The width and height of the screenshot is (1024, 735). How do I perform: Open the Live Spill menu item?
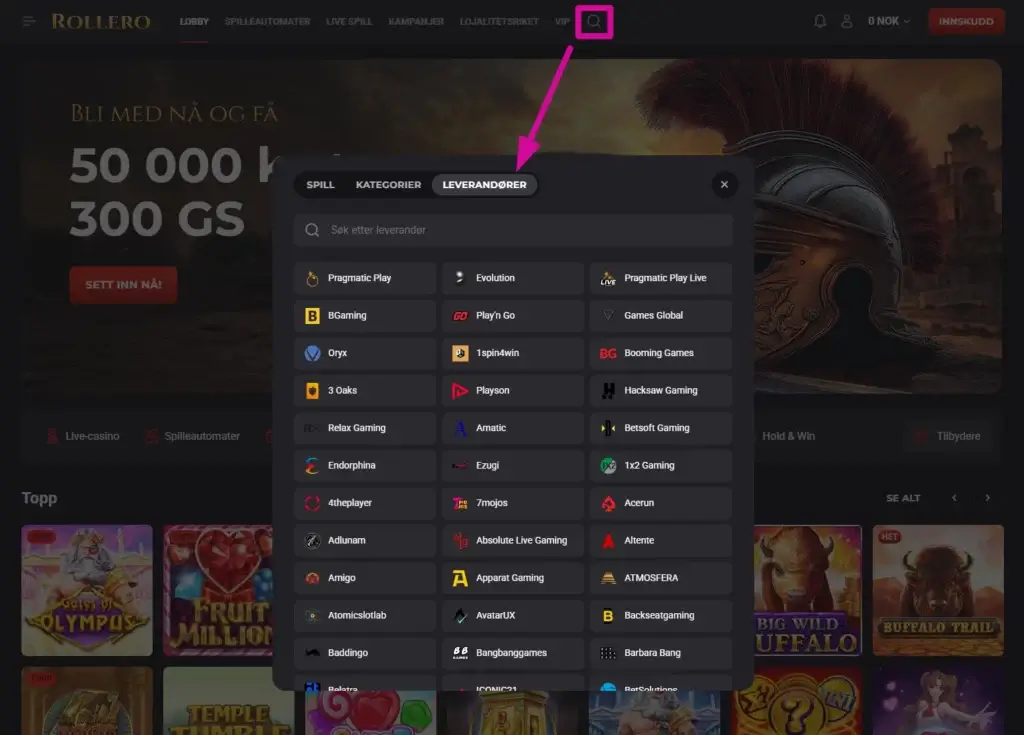click(349, 22)
